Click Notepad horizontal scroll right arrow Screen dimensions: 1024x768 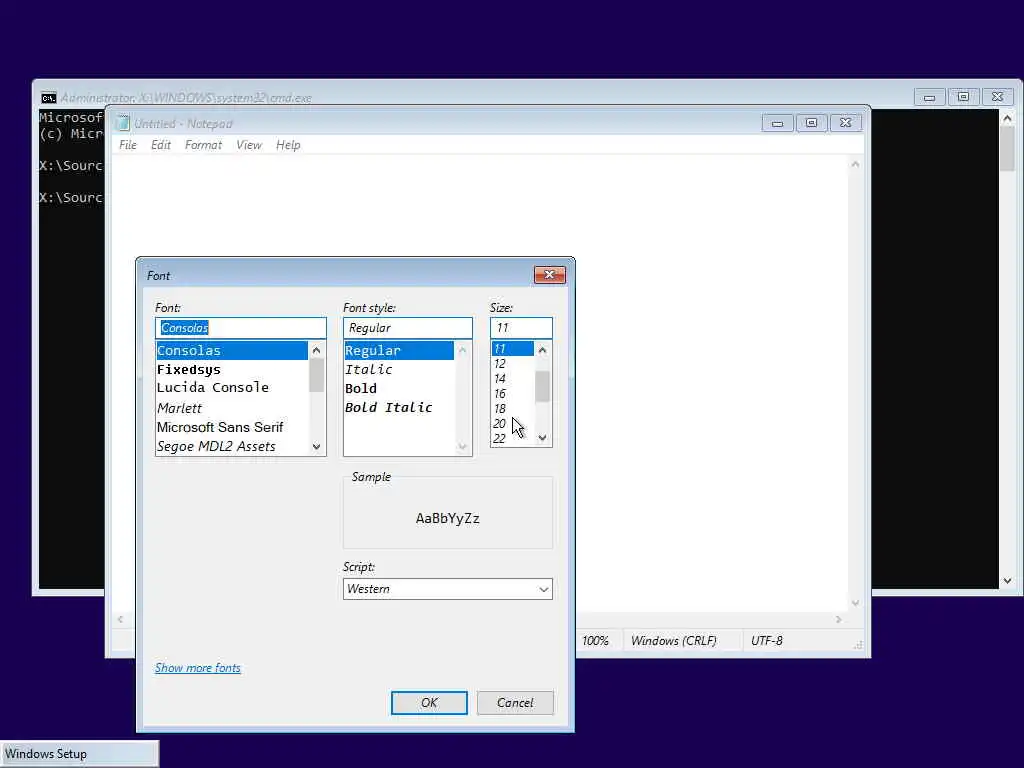coord(839,619)
